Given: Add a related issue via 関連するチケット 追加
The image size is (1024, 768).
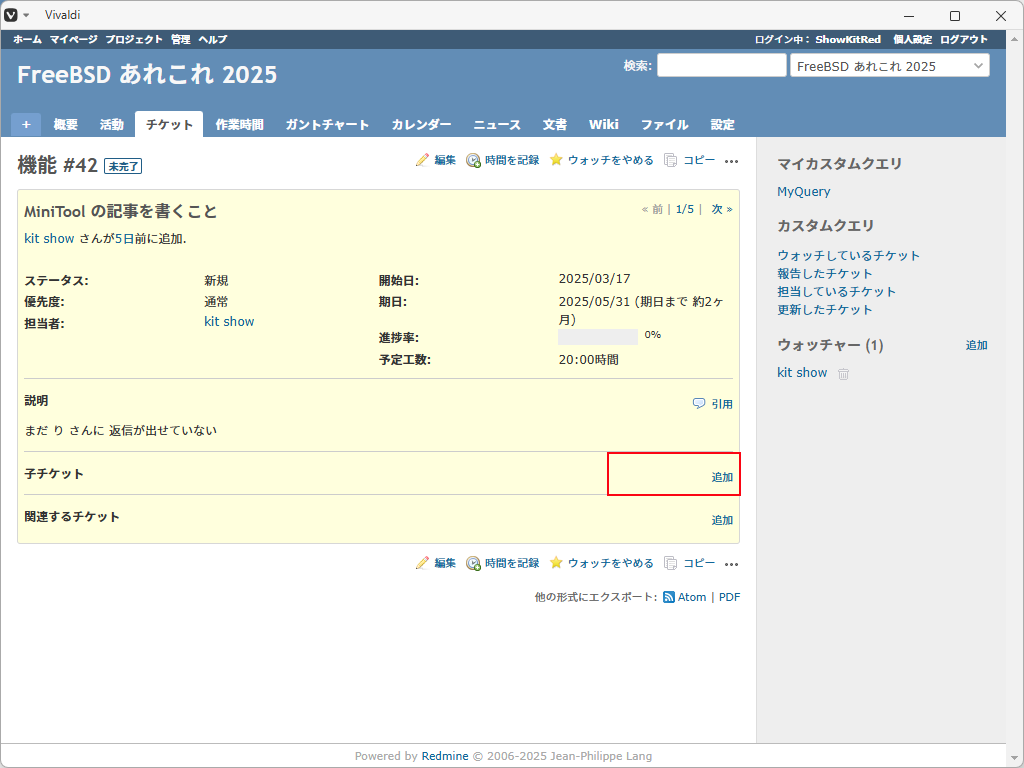Looking at the screenshot, I should 722,520.
